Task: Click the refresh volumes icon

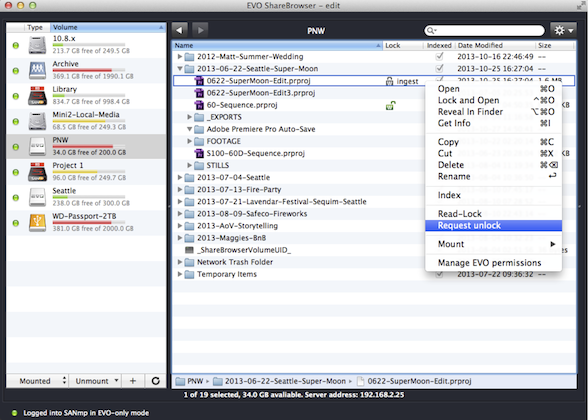Action: 156,381
